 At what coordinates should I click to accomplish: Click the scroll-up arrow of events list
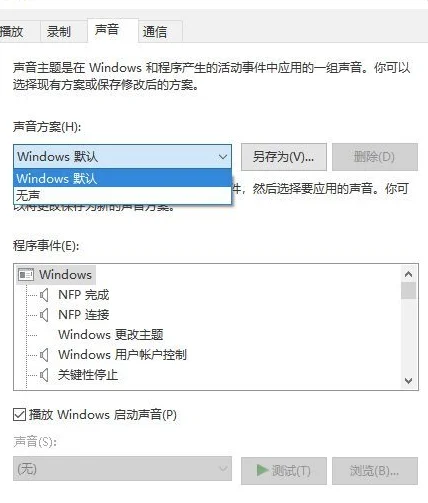408,274
